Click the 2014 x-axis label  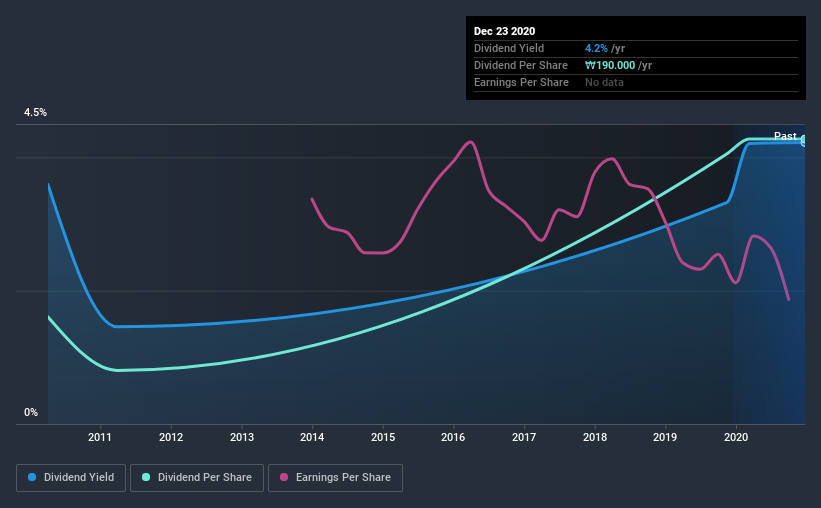tap(312, 437)
